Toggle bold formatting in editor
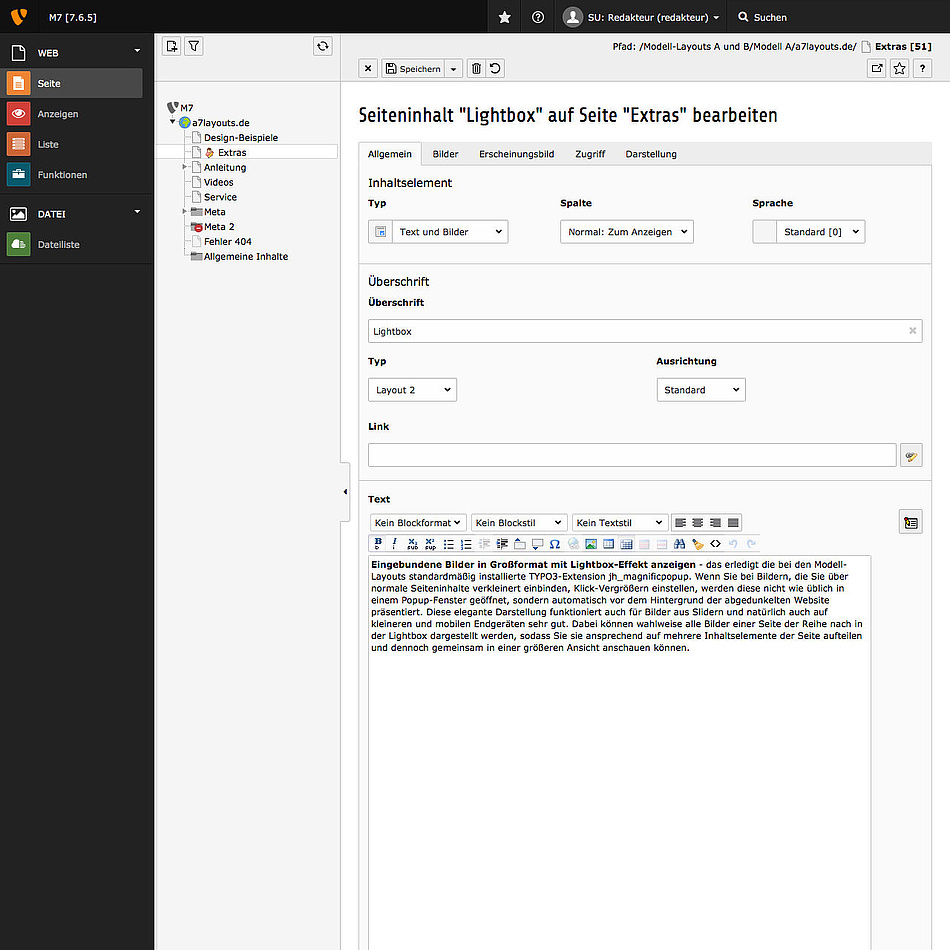950x950 pixels. click(377, 543)
